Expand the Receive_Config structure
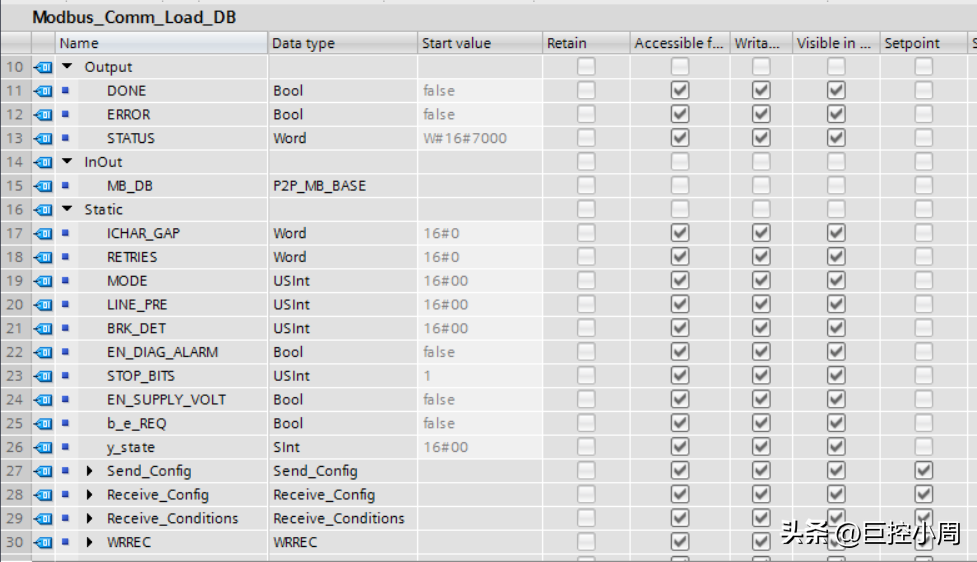This screenshot has height=562, width=977. click(x=90, y=495)
